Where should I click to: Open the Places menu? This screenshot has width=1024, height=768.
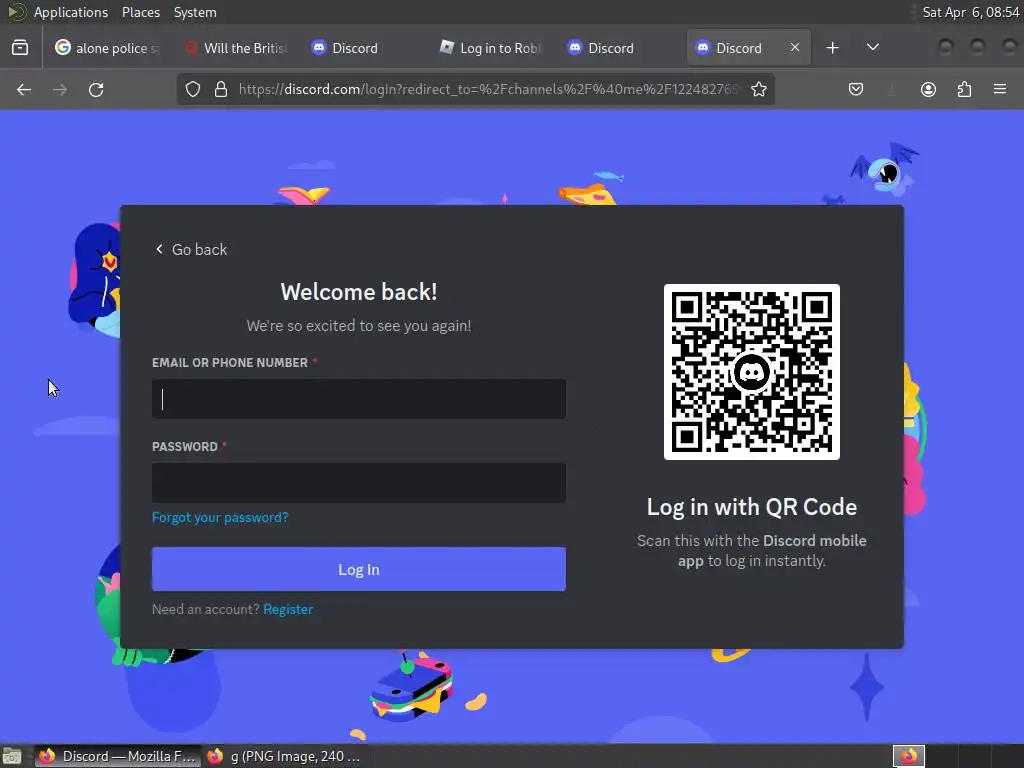pos(141,12)
